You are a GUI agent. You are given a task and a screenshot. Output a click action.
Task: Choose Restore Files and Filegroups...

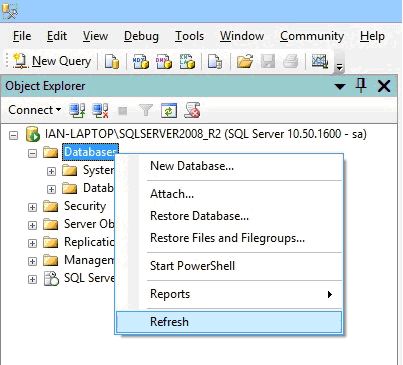229,238
